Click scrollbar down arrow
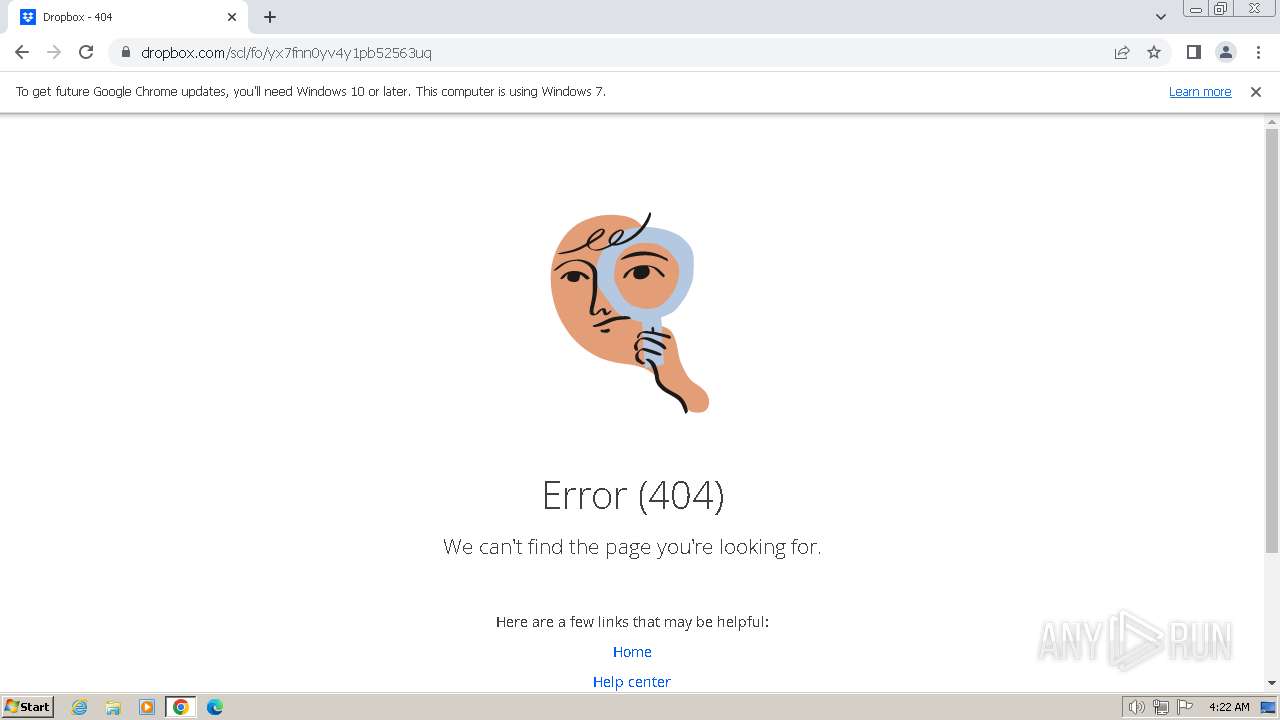The image size is (1280, 720). click(x=1272, y=683)
